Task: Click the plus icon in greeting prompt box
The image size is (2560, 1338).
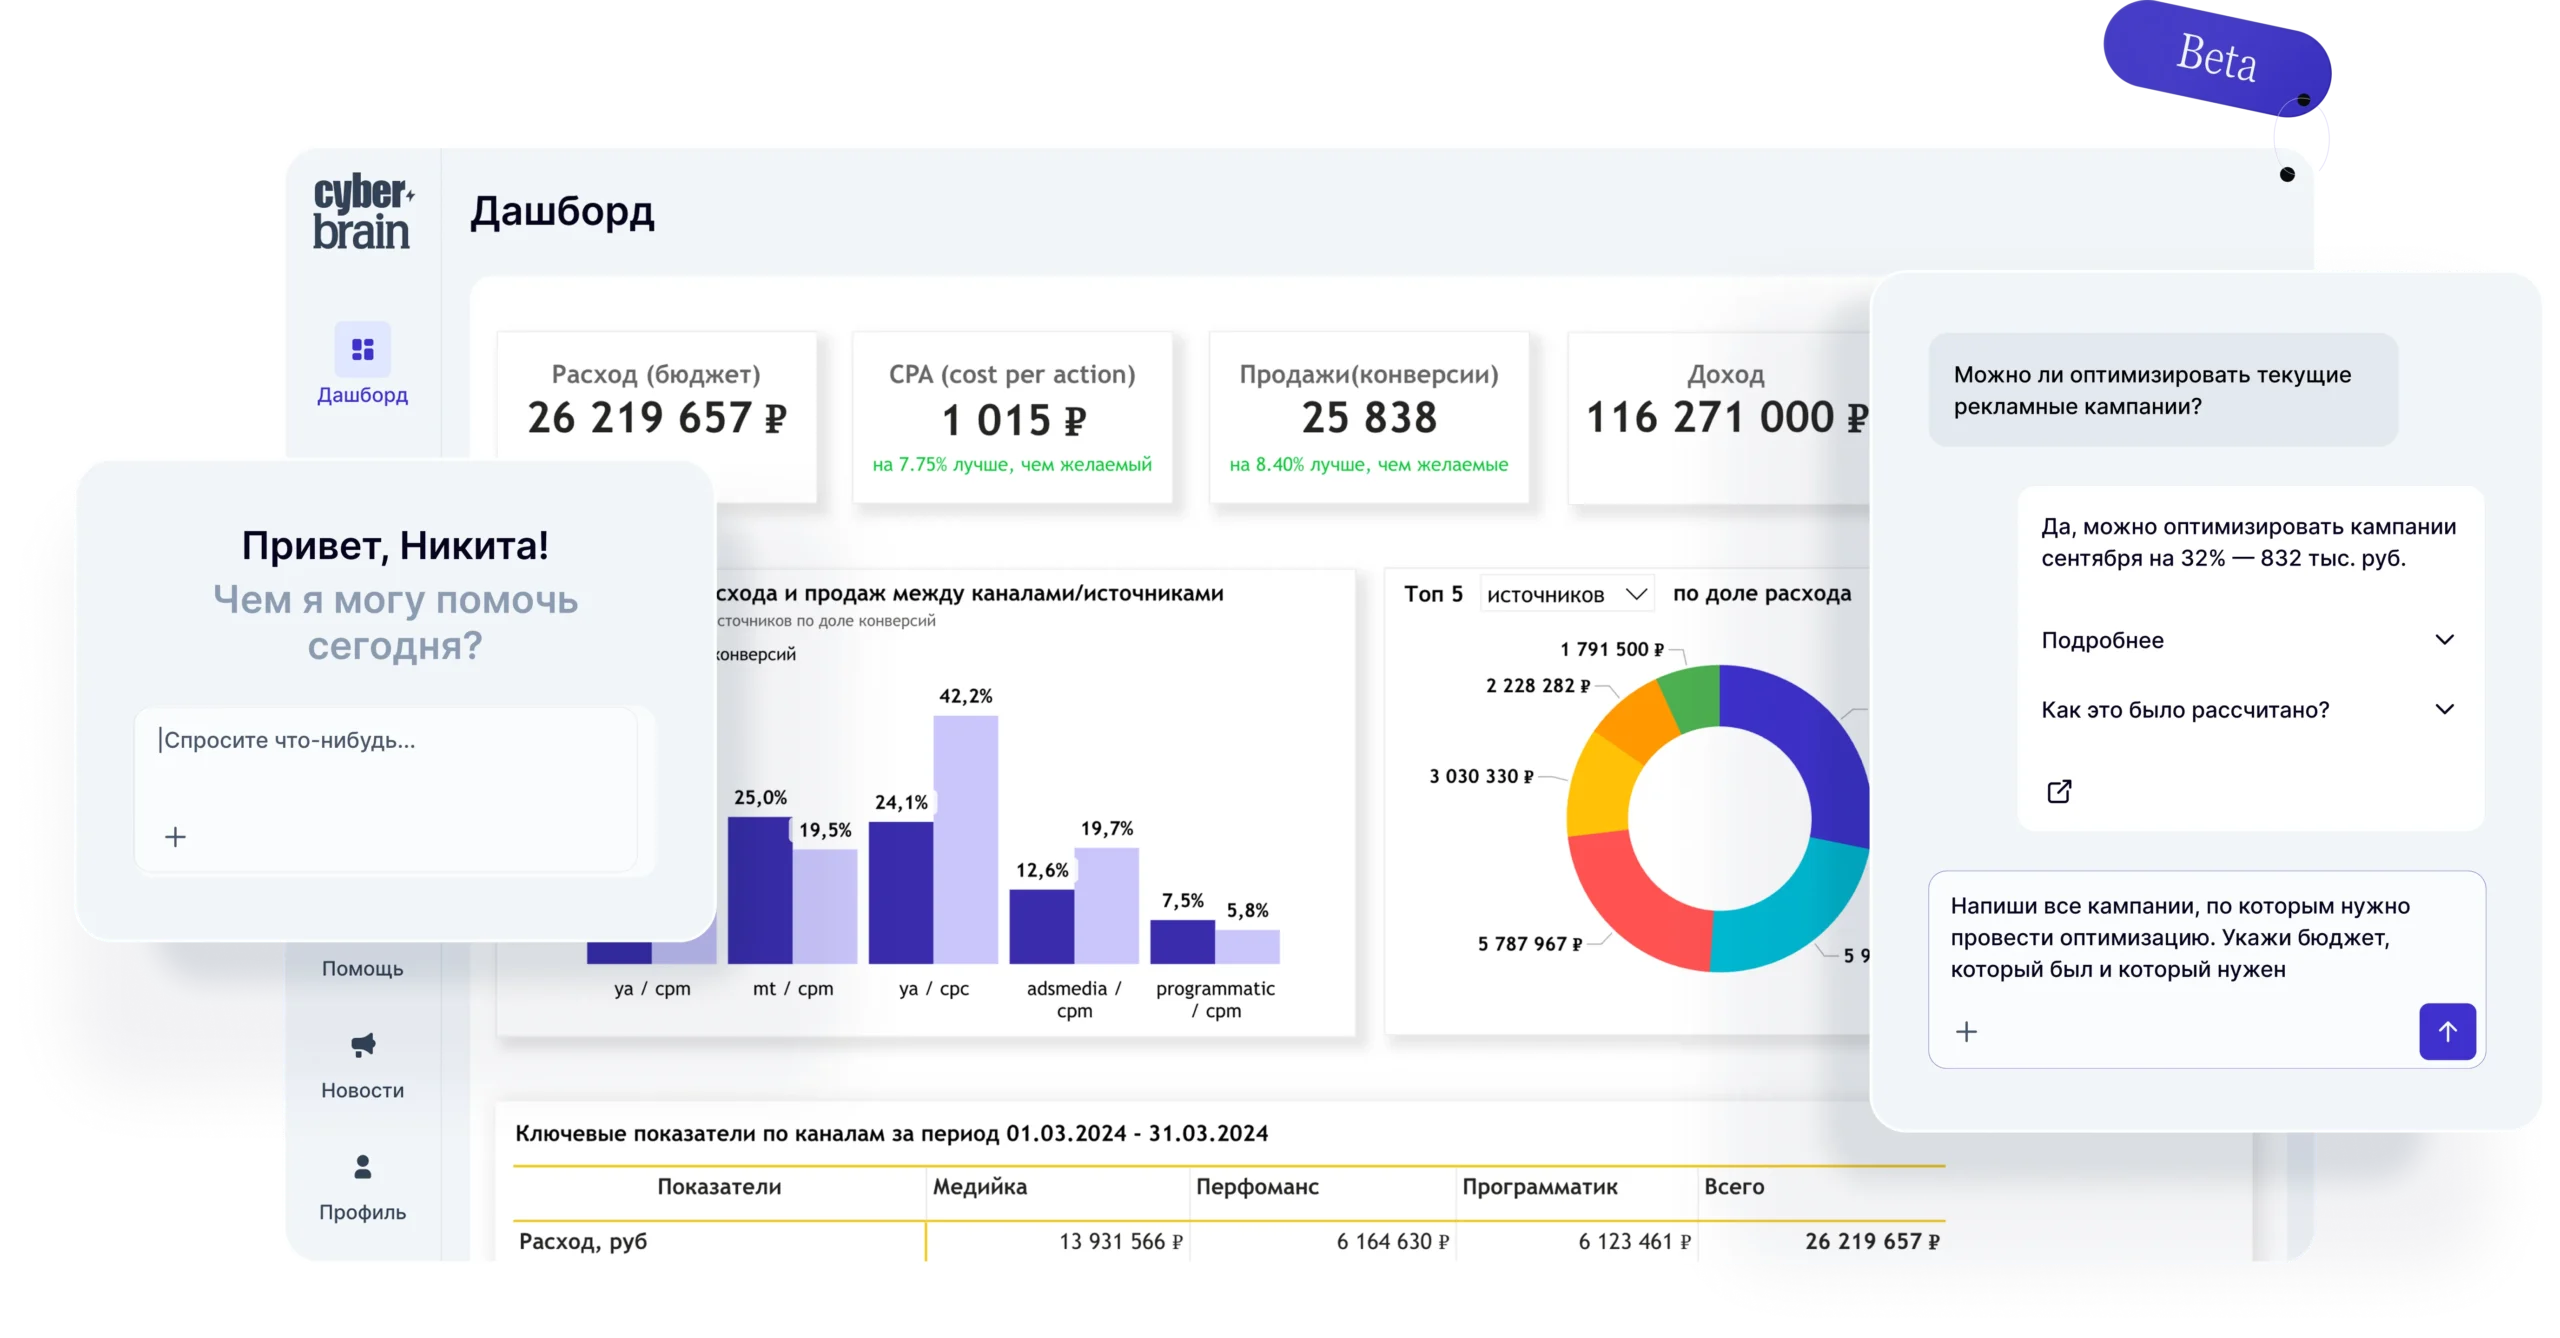Action: [x=175, y=837]
